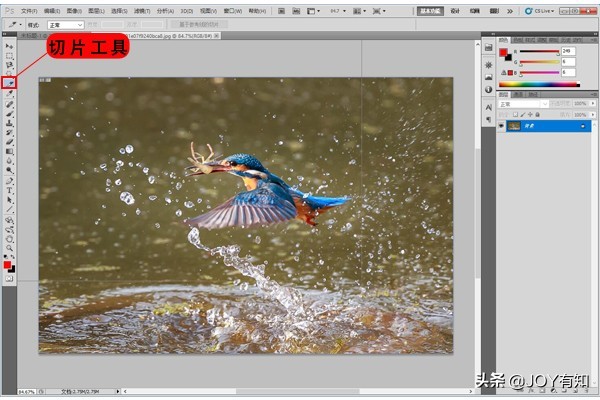Select the Lasso tool

pos(9,65)
